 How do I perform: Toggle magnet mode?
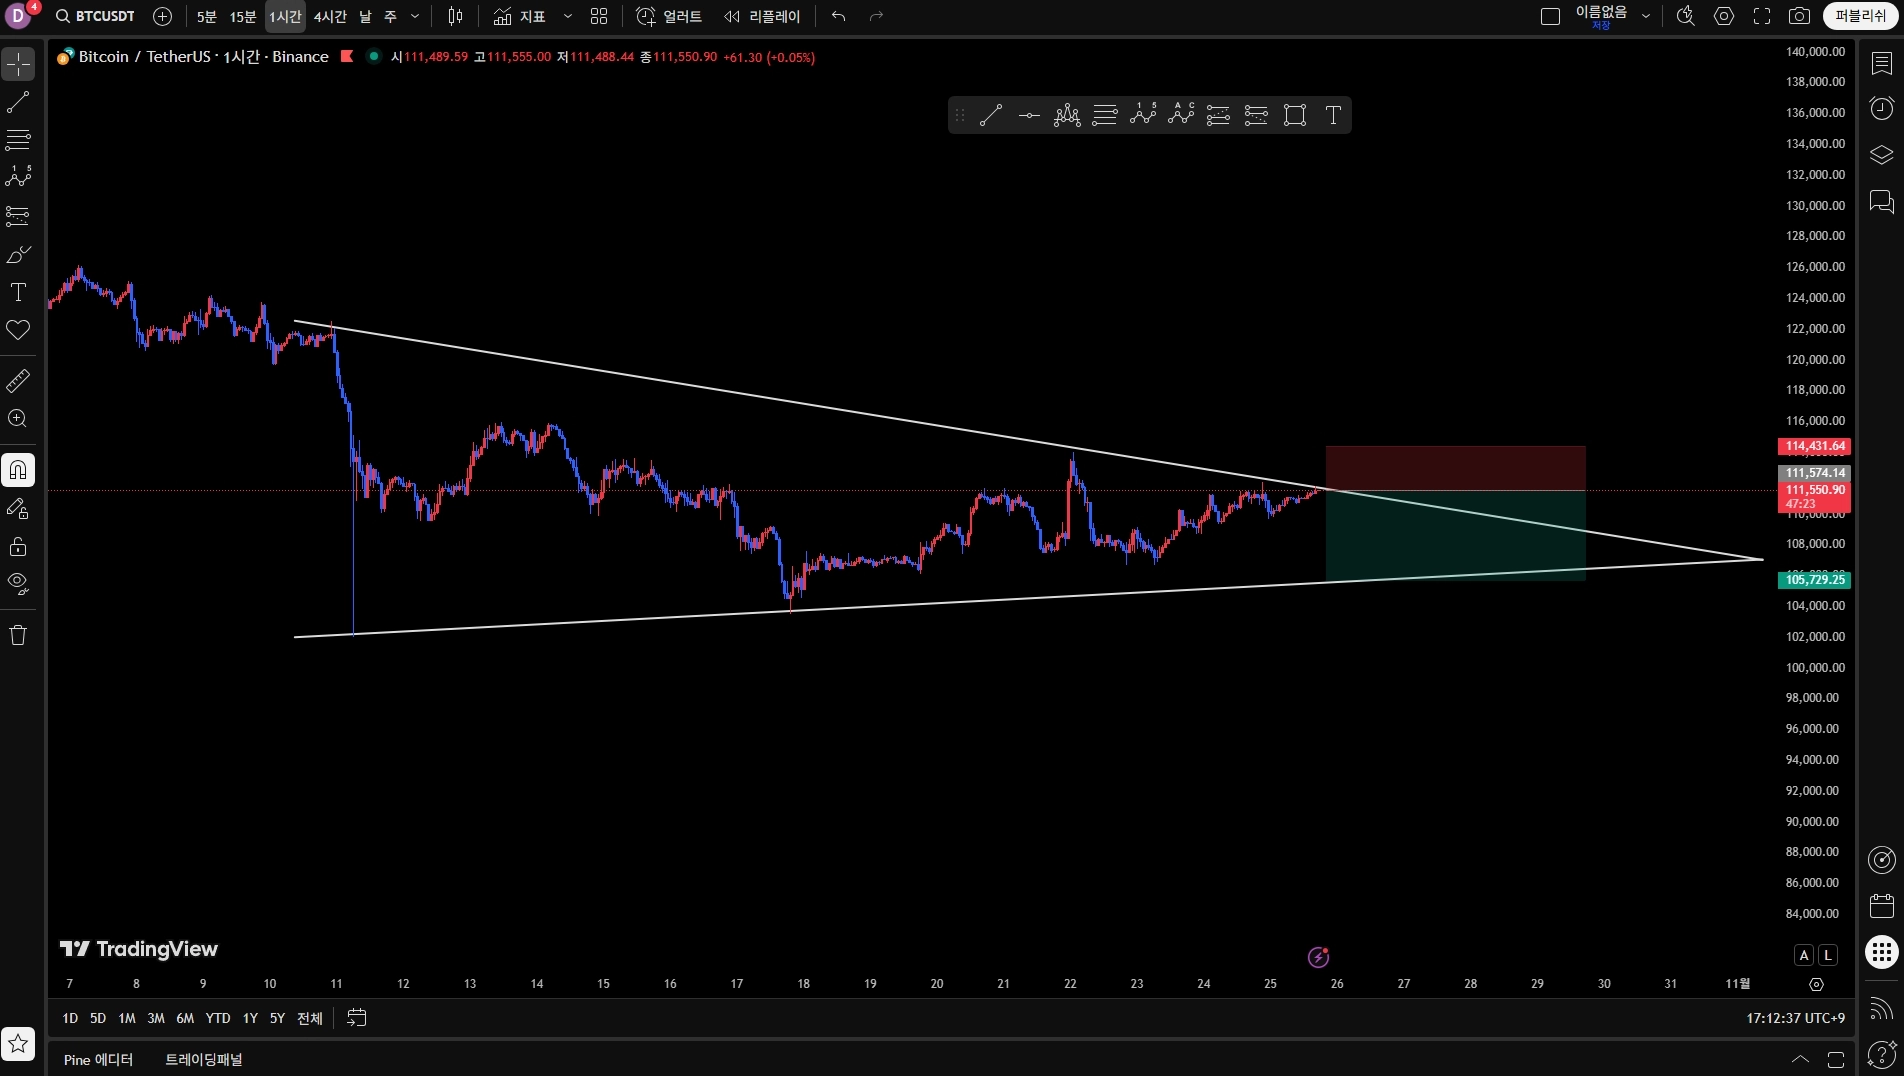click(x=18, y=470)
